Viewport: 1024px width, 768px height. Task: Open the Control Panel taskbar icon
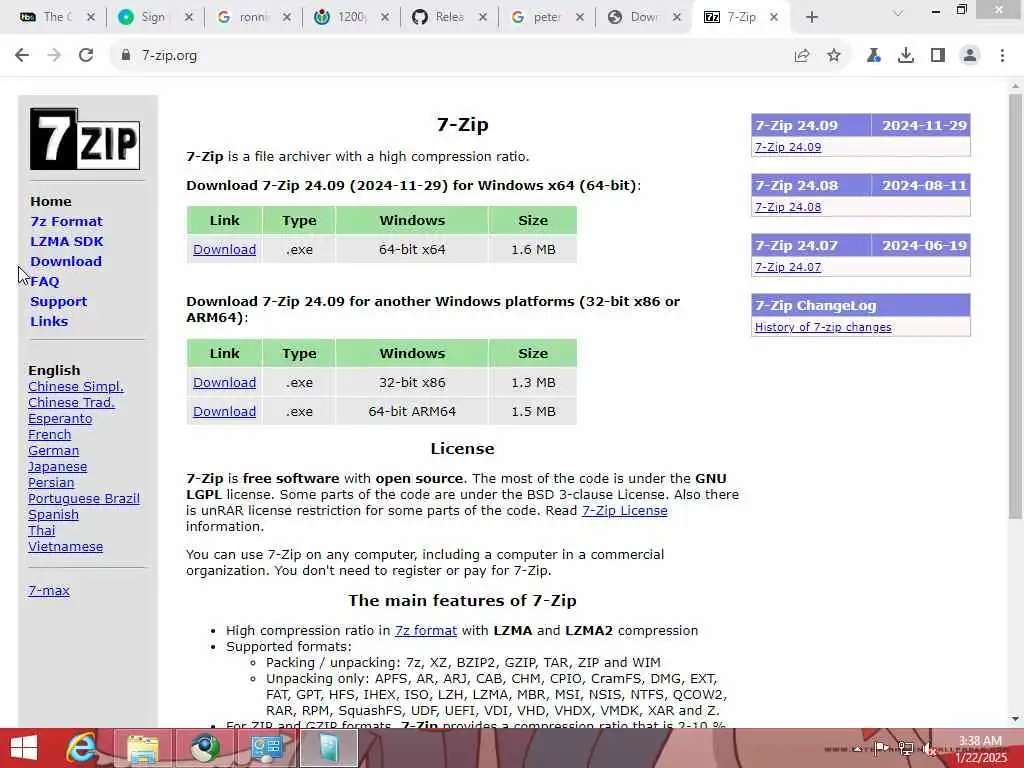[266, 748]
